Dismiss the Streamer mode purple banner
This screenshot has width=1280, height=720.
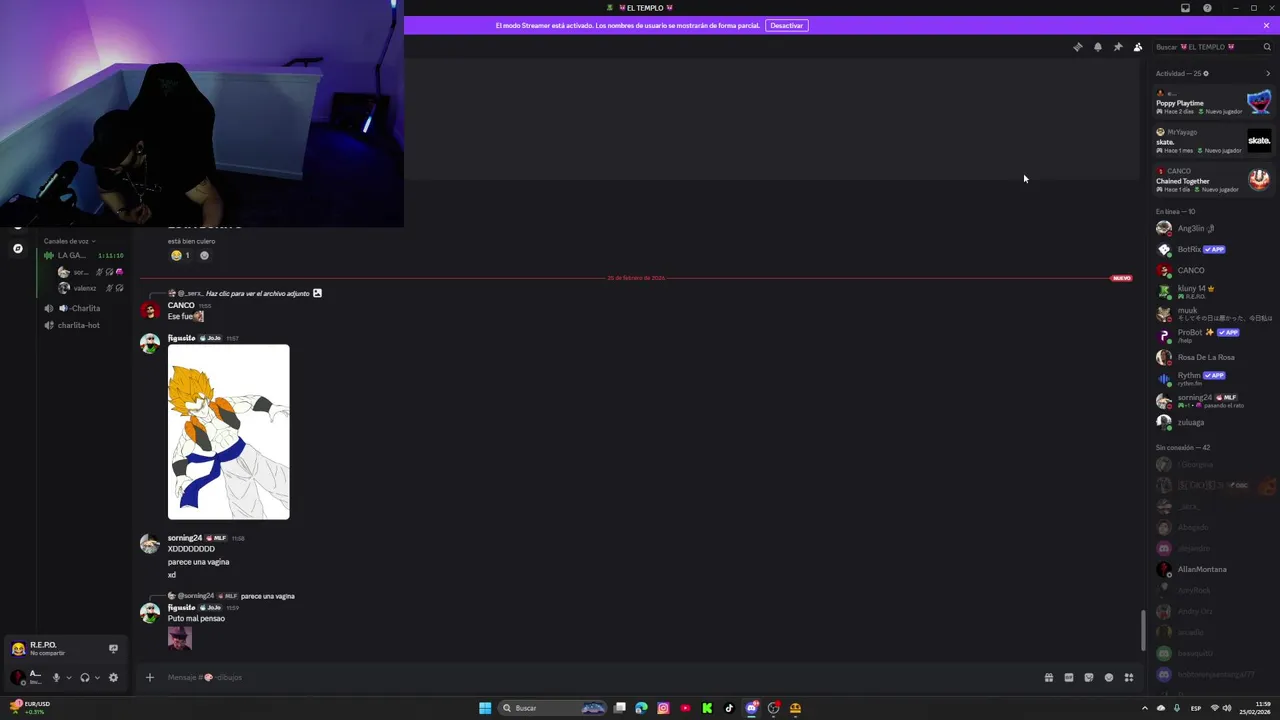1266,25
